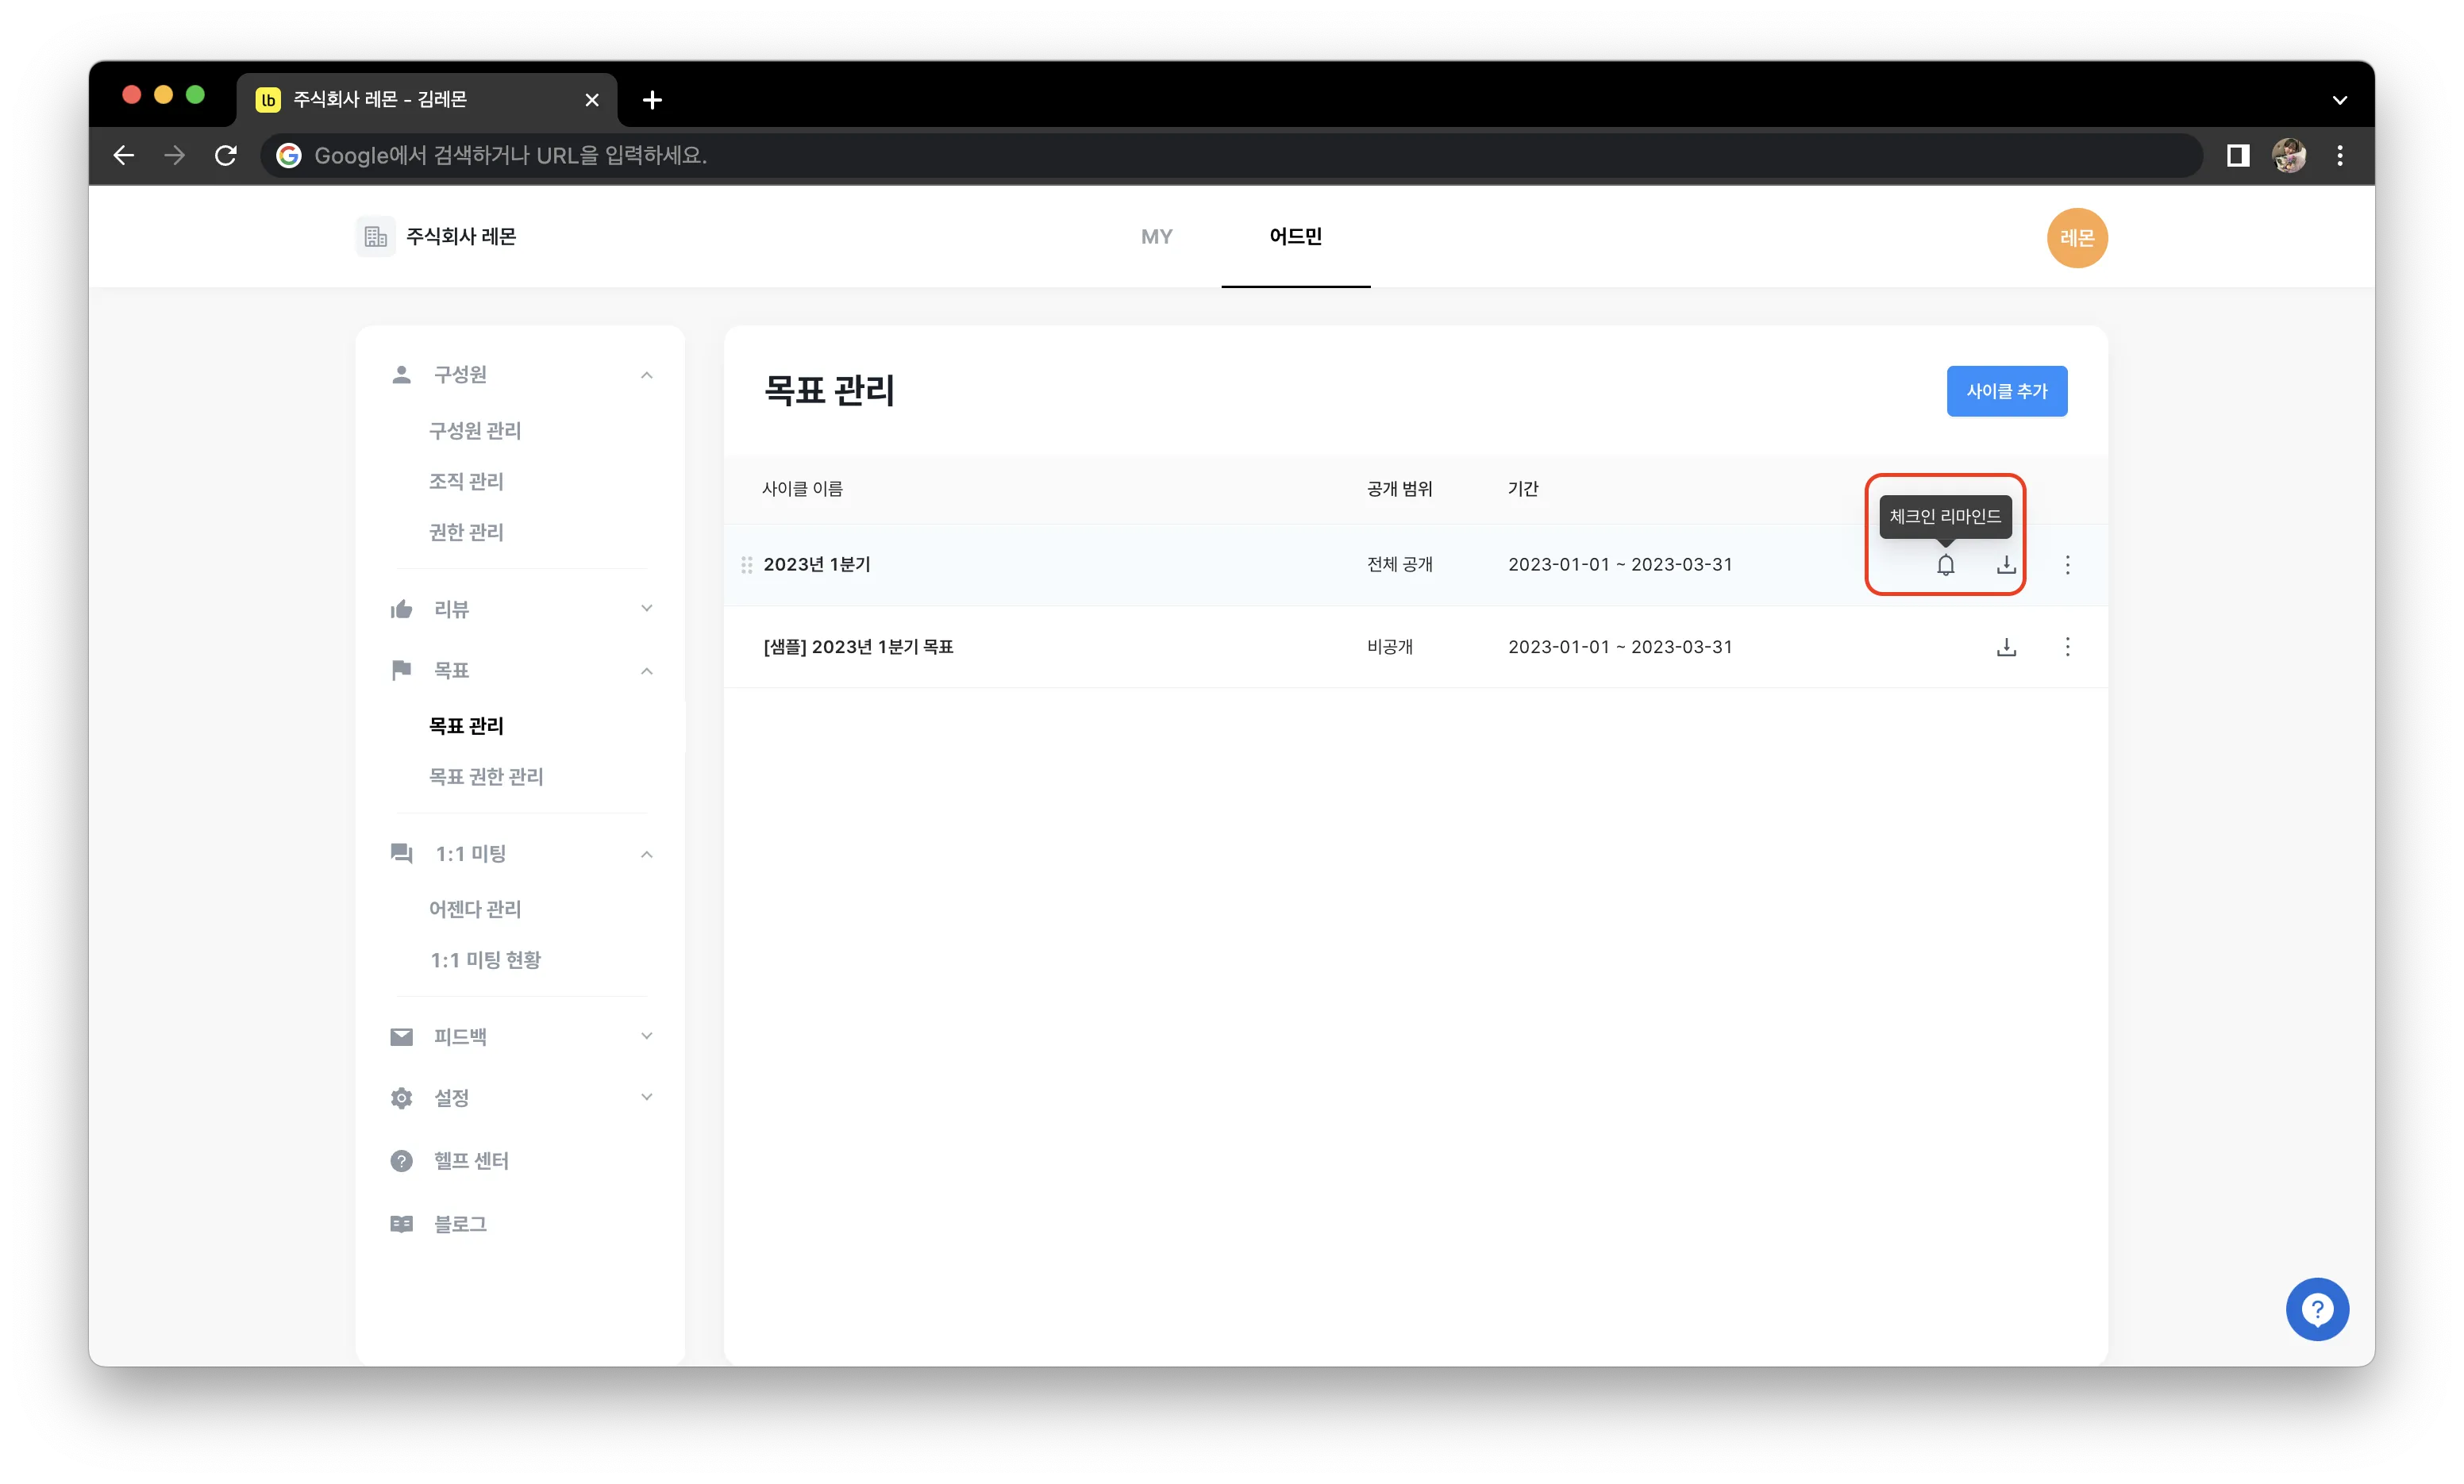
Task: Expand the 설정 section chevron
Action: point(646,1096)
